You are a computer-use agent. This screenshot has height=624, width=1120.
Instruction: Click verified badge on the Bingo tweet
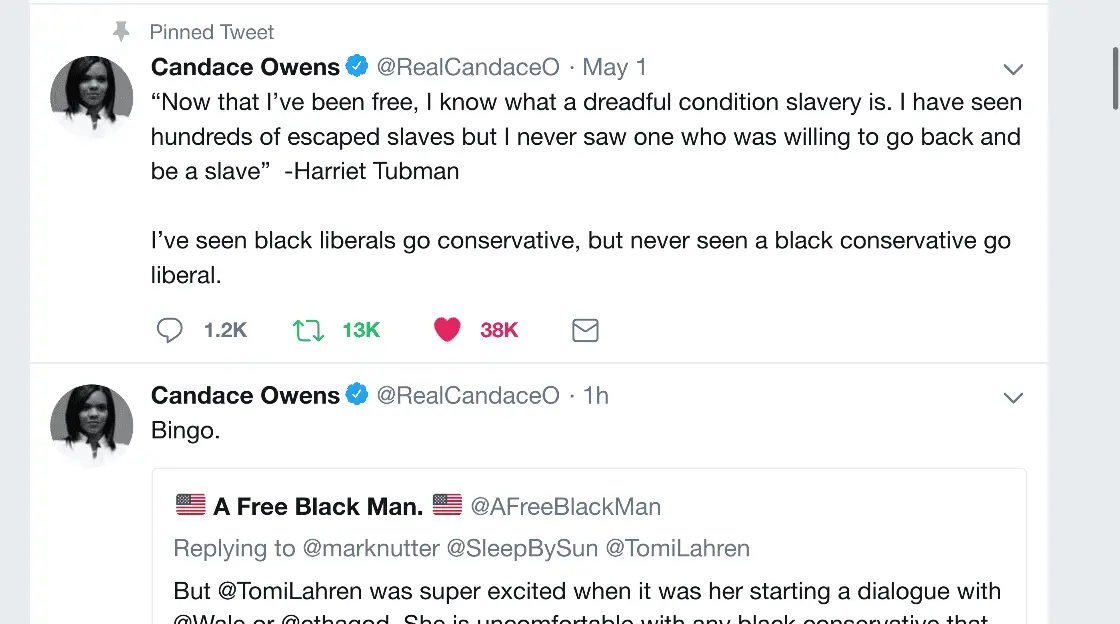(357, 395)
